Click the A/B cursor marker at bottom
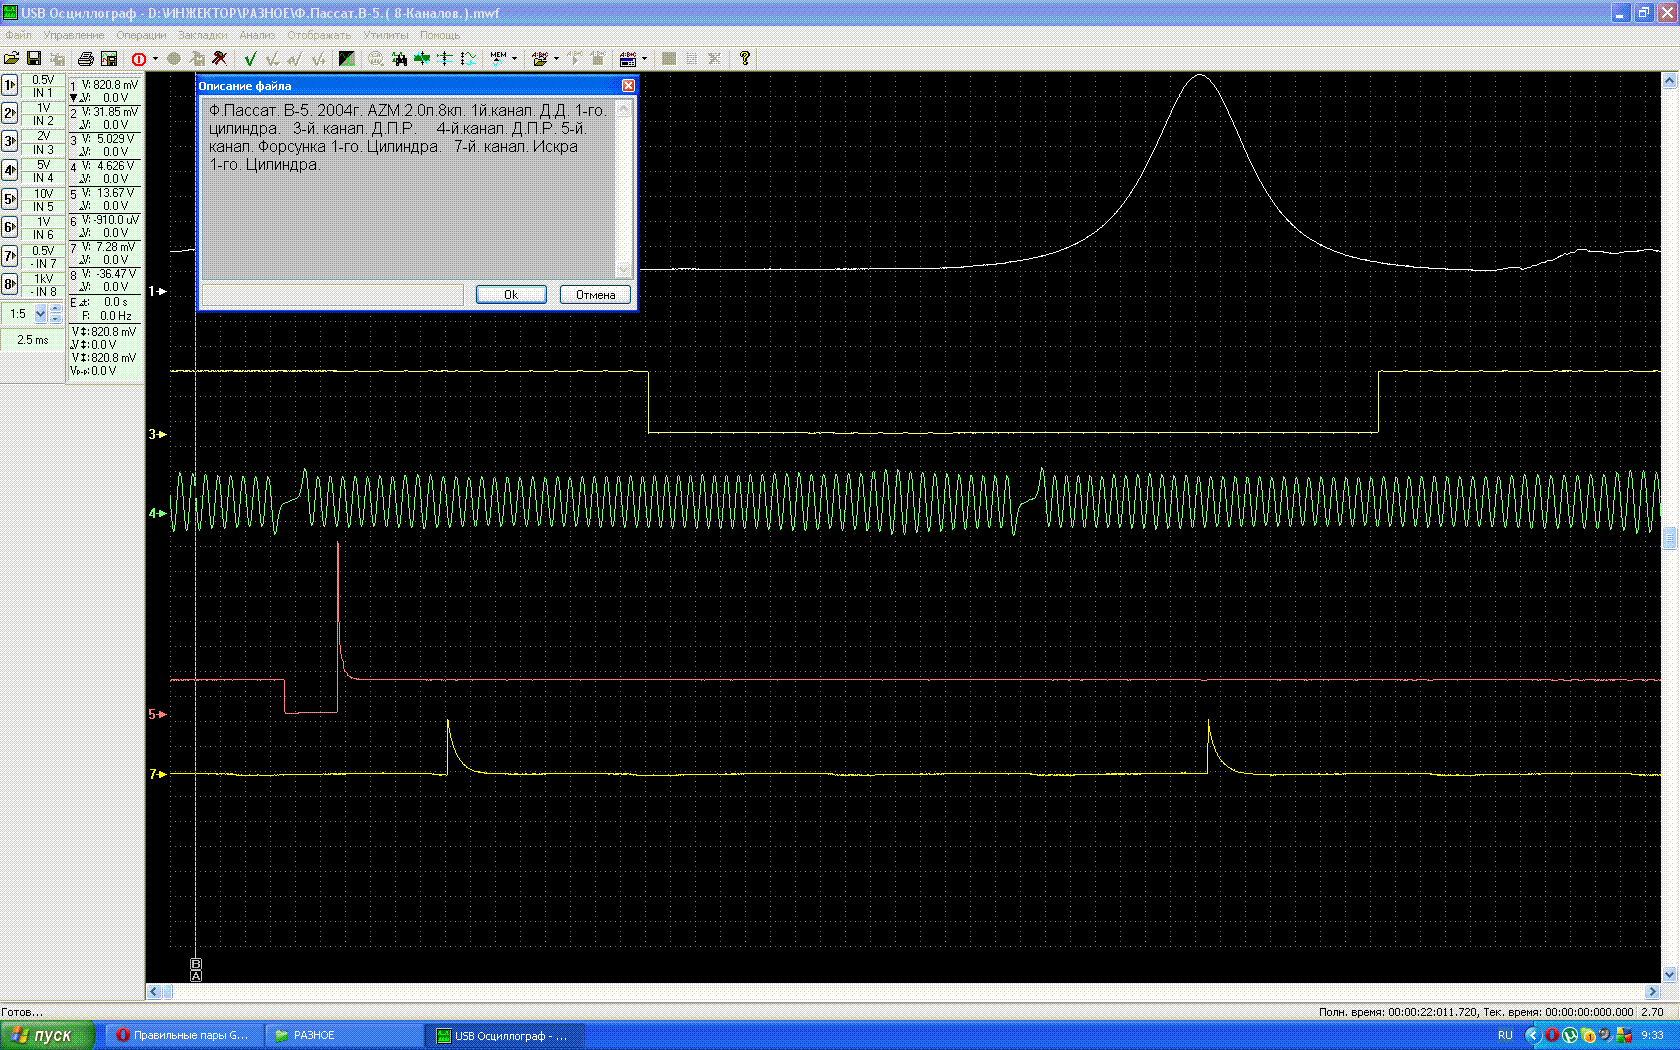Viewport: 1680px width, 1050px height. click(196, 970)
